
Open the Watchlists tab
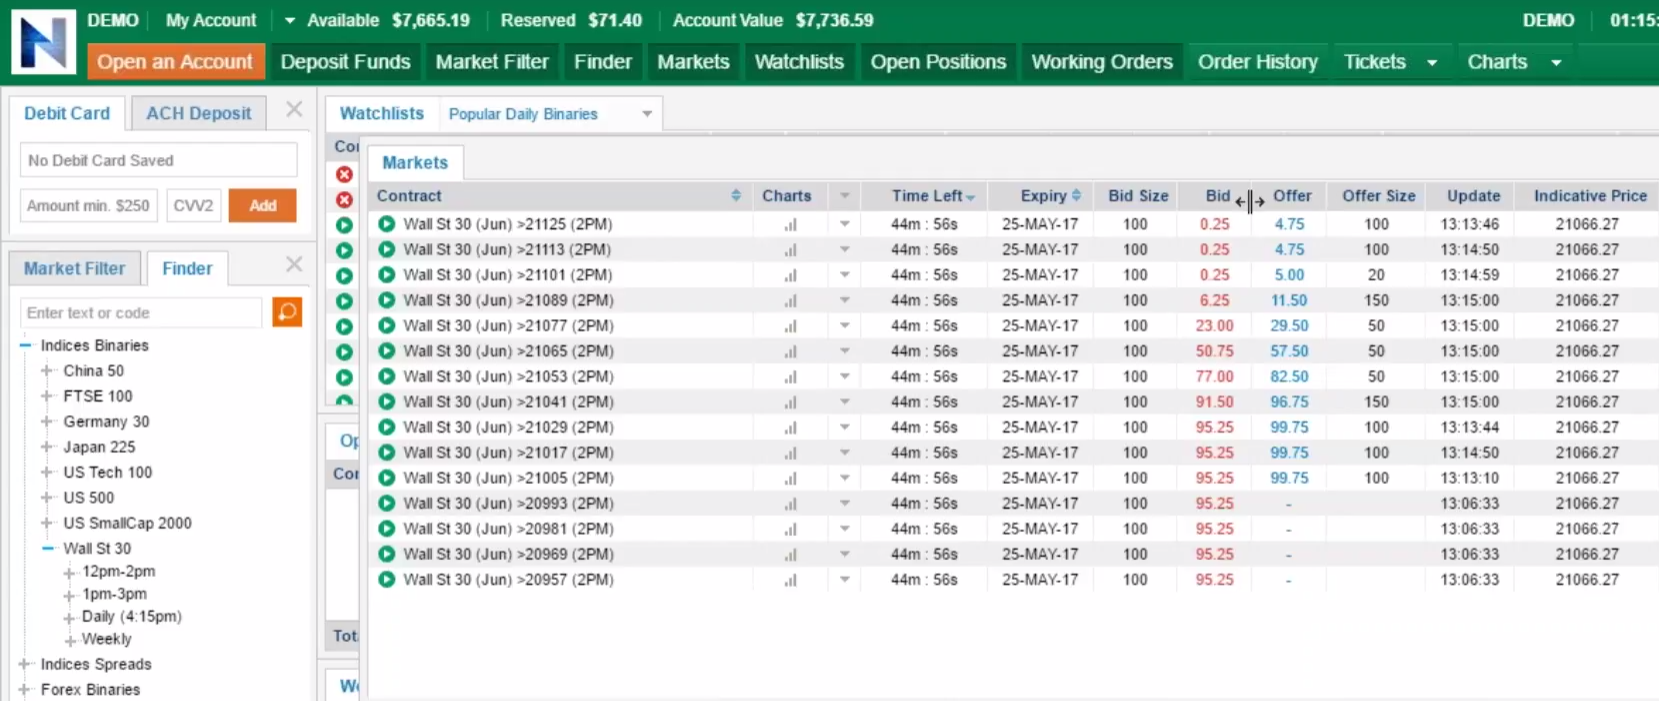[x=382, y=113]
